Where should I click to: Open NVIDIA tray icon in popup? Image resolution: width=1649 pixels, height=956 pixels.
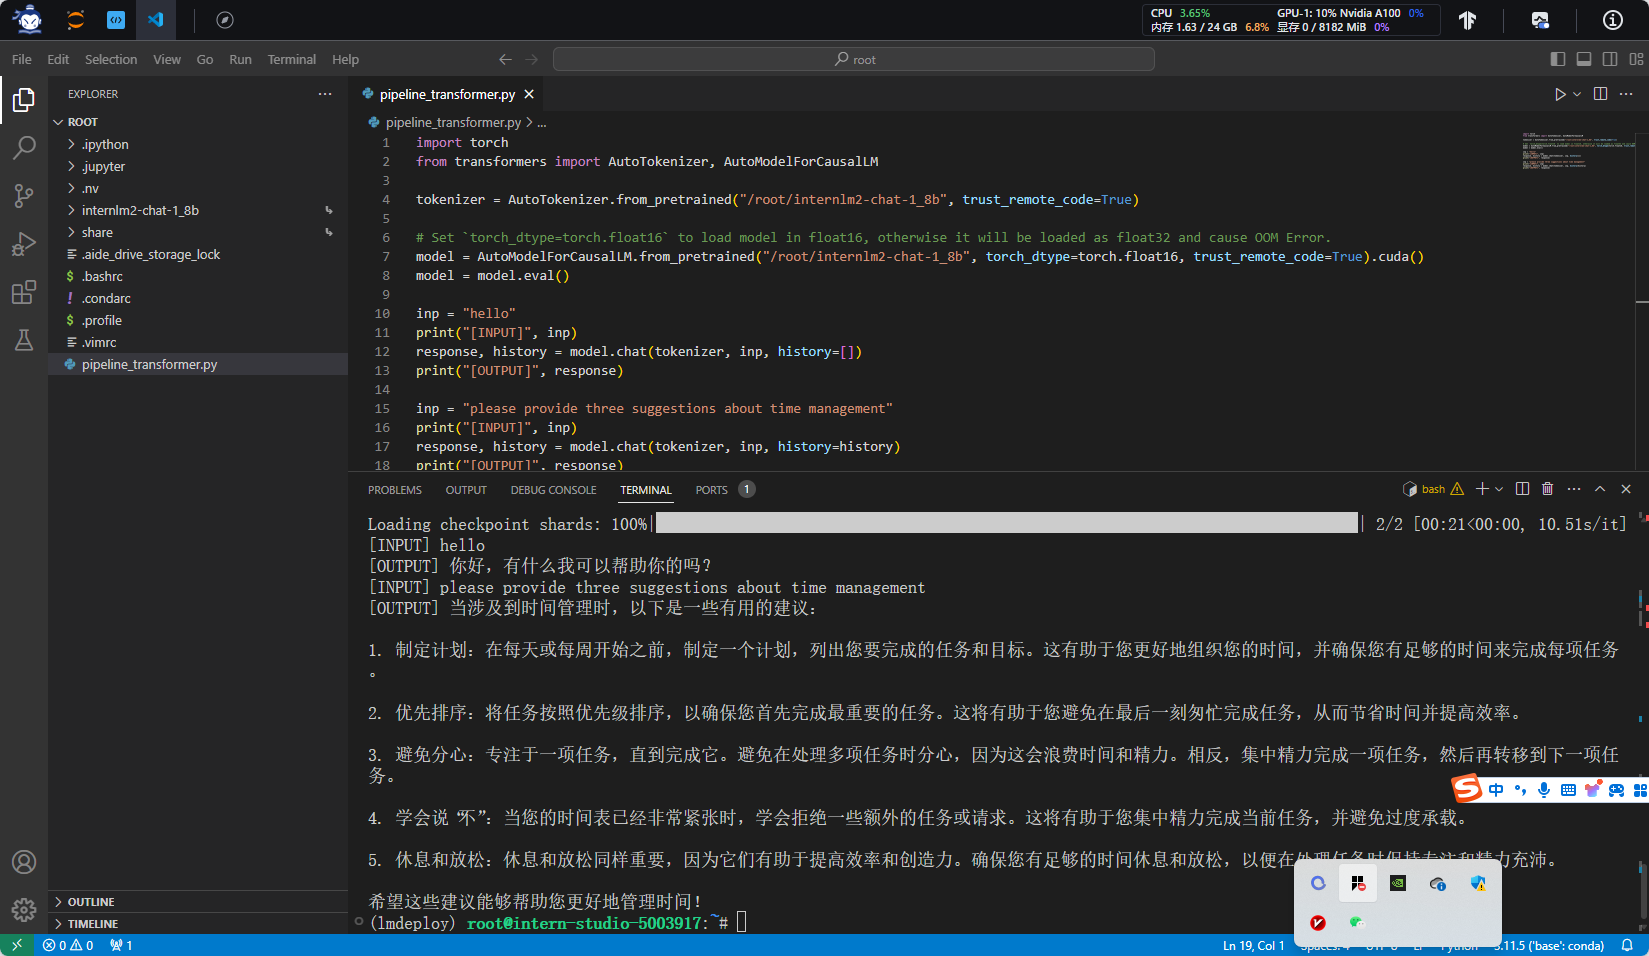tap(1398, 883)
